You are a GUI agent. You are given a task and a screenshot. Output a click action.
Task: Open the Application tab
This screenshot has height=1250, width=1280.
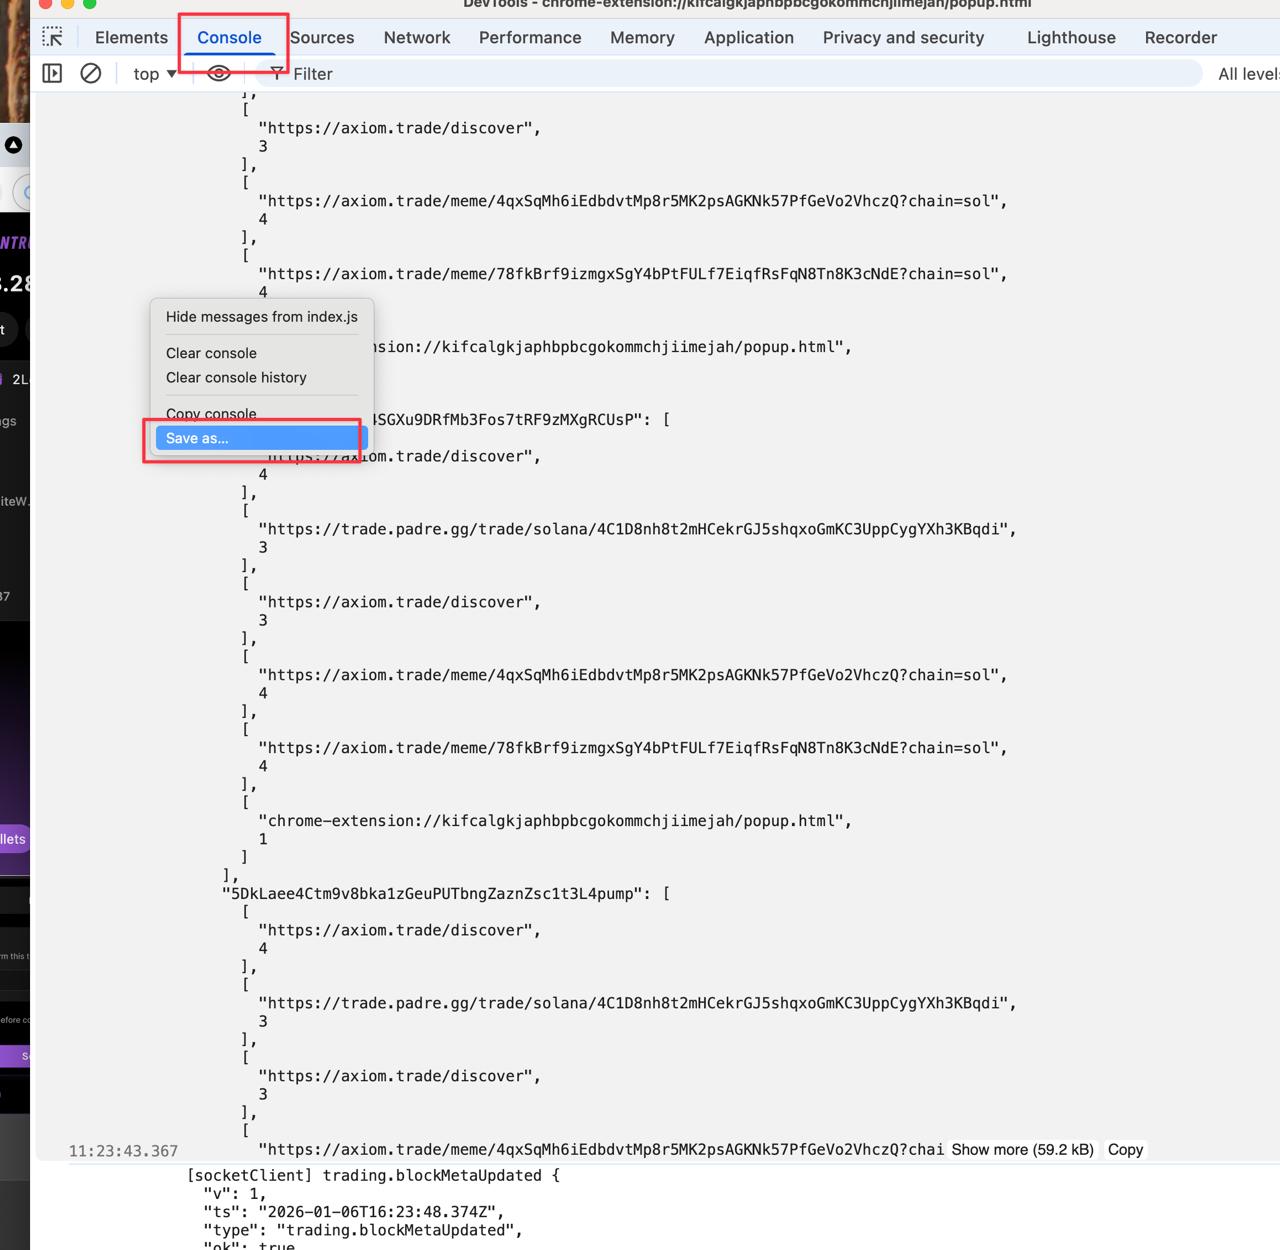pos(748,37)
